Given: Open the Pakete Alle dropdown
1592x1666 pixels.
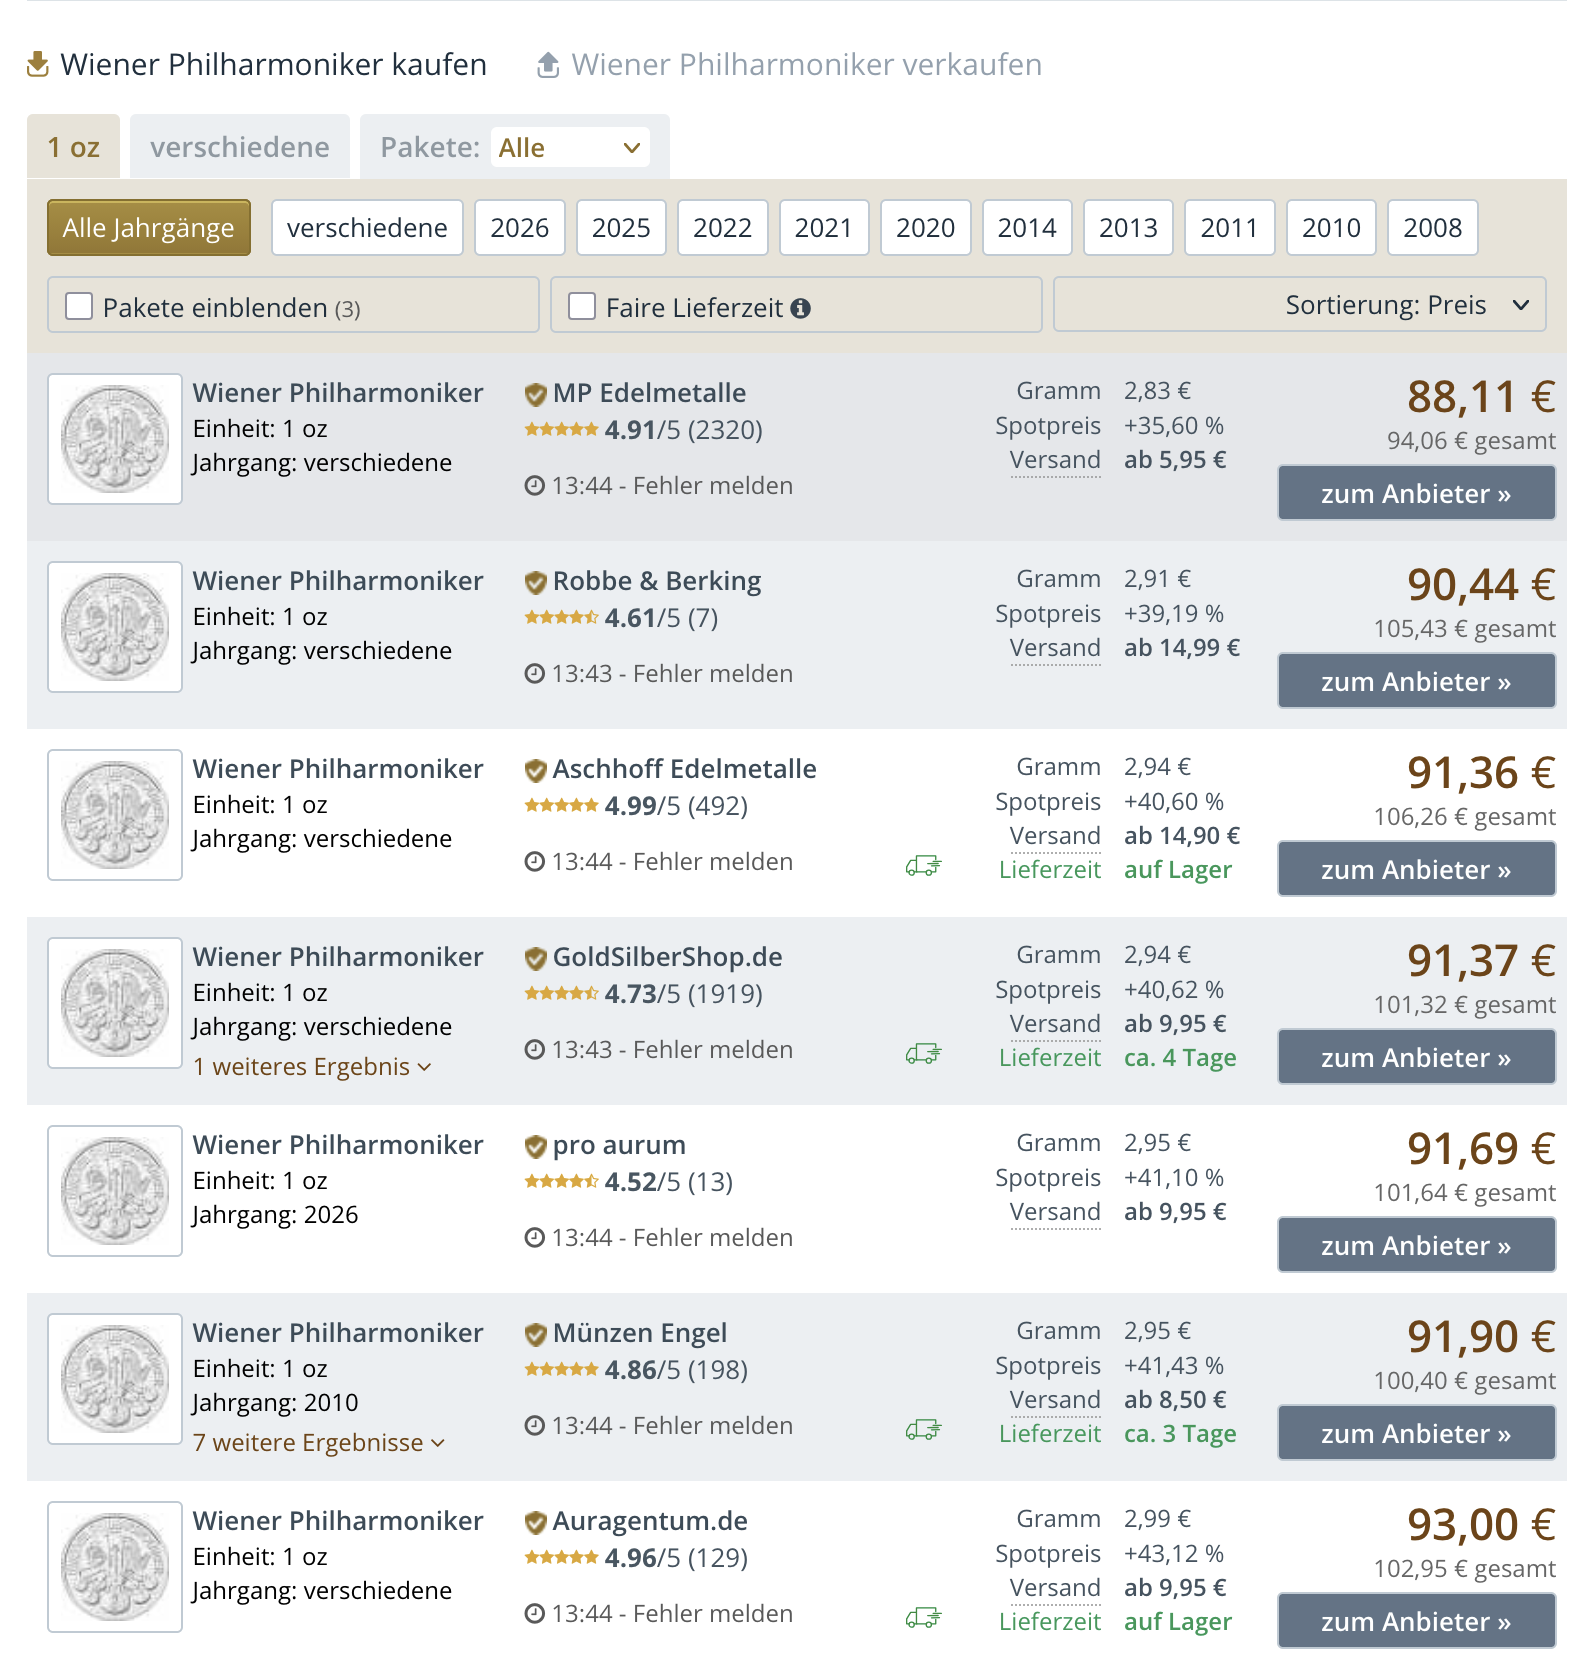Looking at the screenshot, I should [570, 148].
